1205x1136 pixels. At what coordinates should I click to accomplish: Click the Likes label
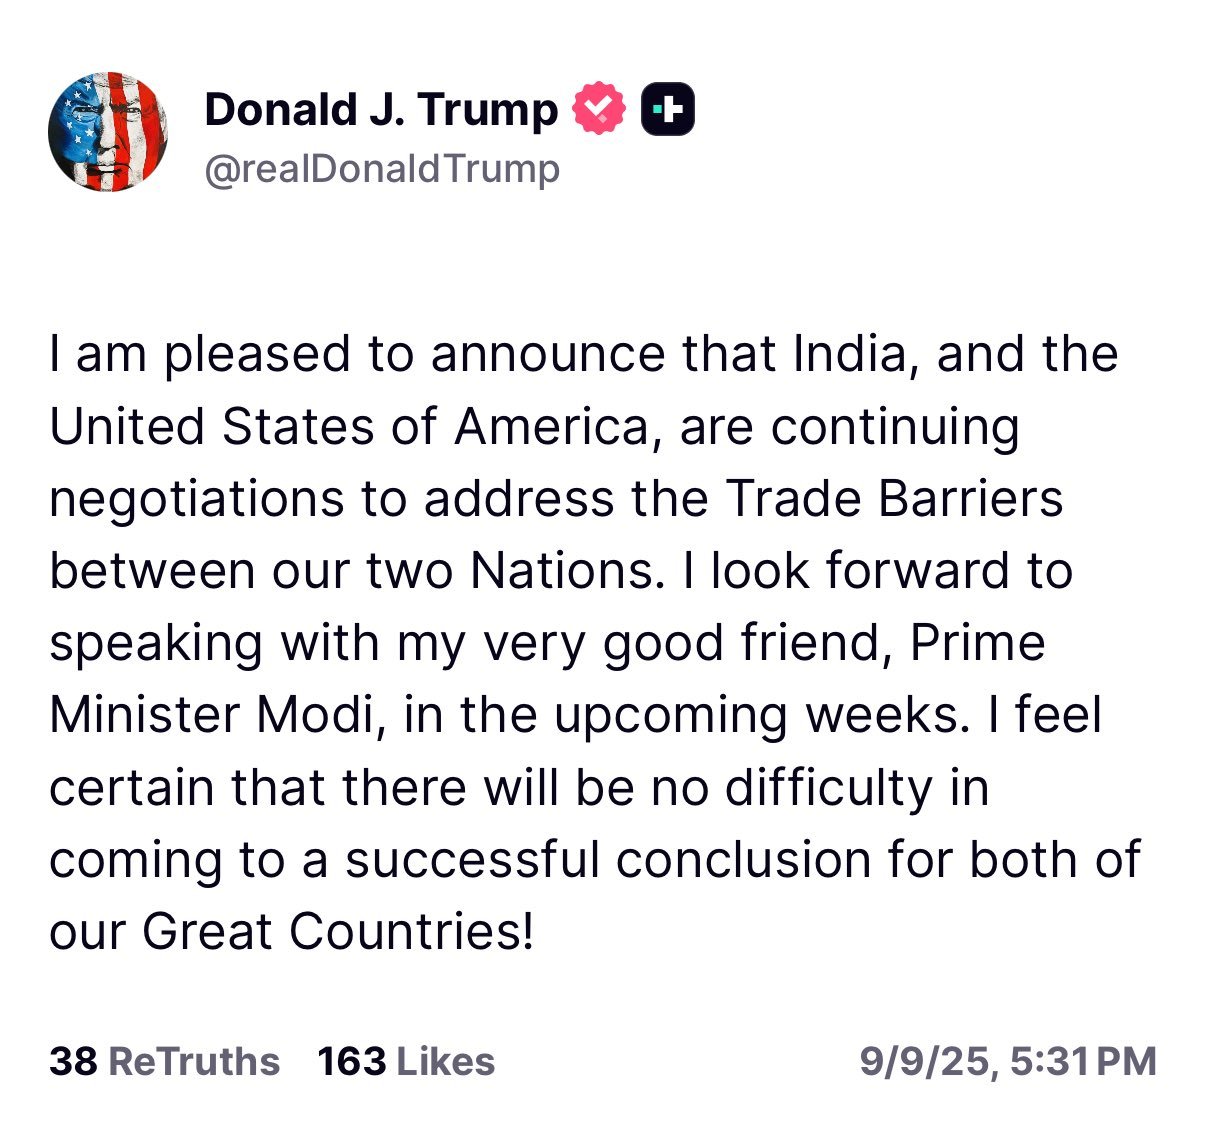tap(445, 1061)
